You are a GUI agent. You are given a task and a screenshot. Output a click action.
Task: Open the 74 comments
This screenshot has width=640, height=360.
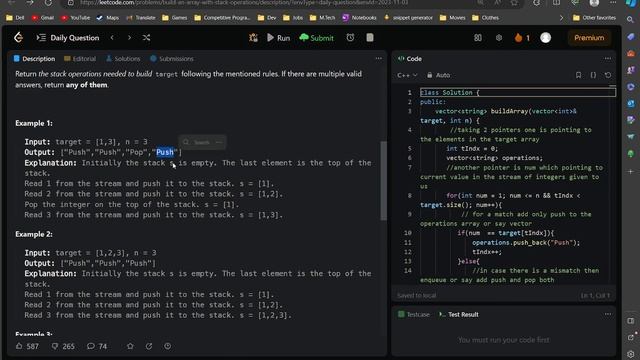pos(97,346)
